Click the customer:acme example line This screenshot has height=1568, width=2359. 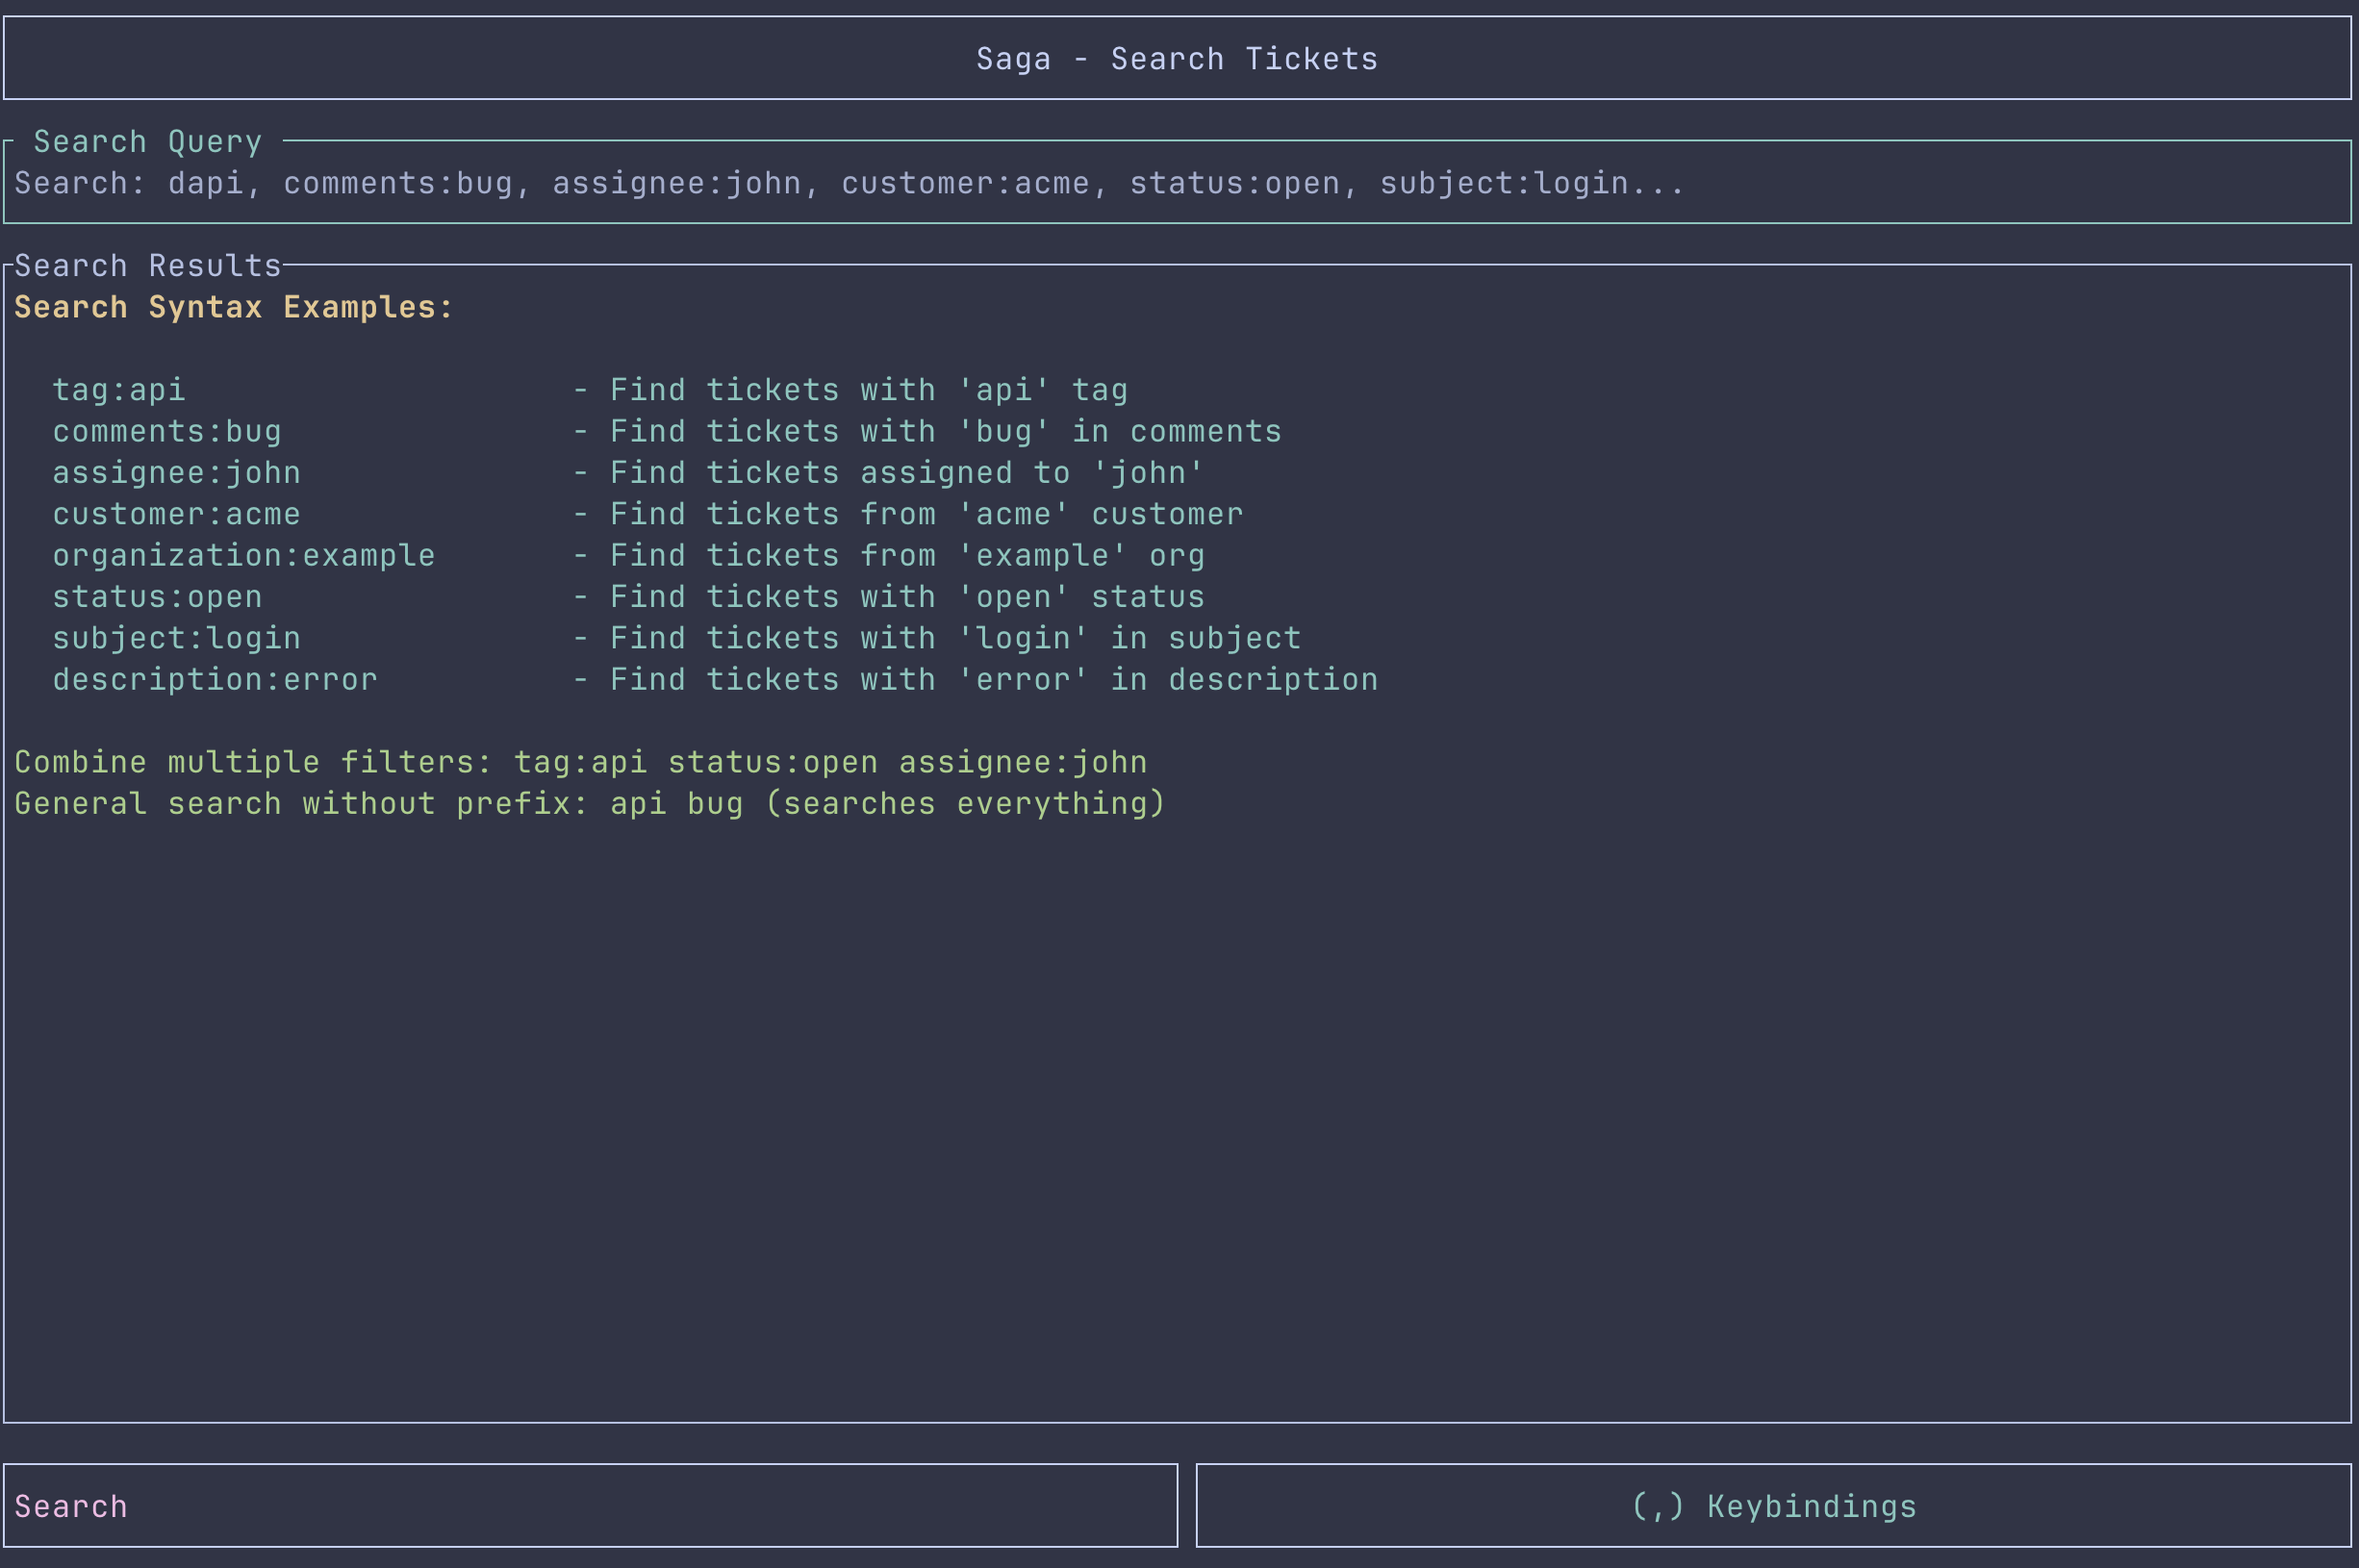click(x=176, y=513)
